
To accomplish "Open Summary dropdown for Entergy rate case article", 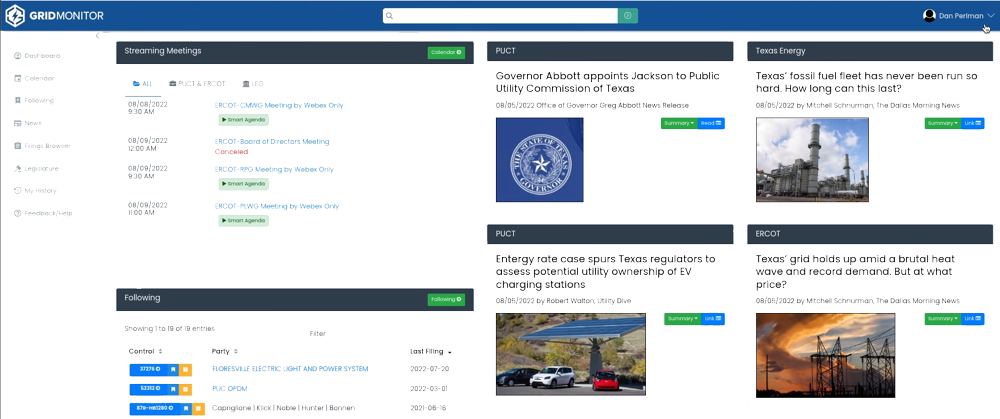I will pos(682,318).
